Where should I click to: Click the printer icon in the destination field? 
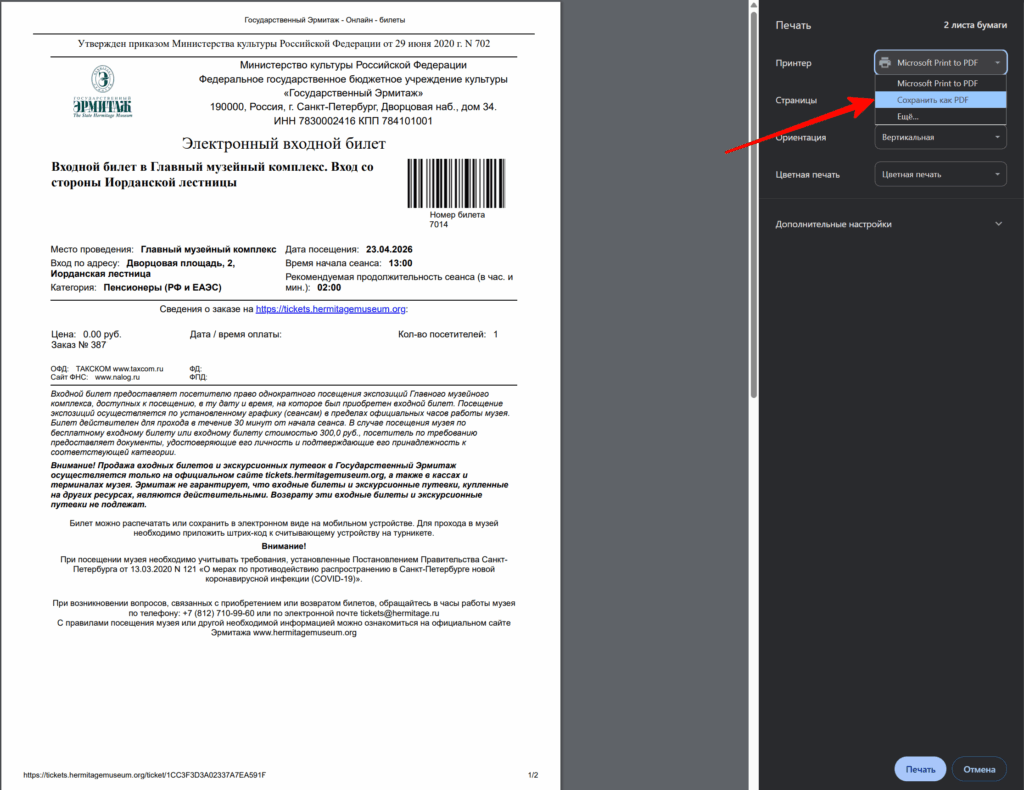pyautogui.click(x=885, y=63)
